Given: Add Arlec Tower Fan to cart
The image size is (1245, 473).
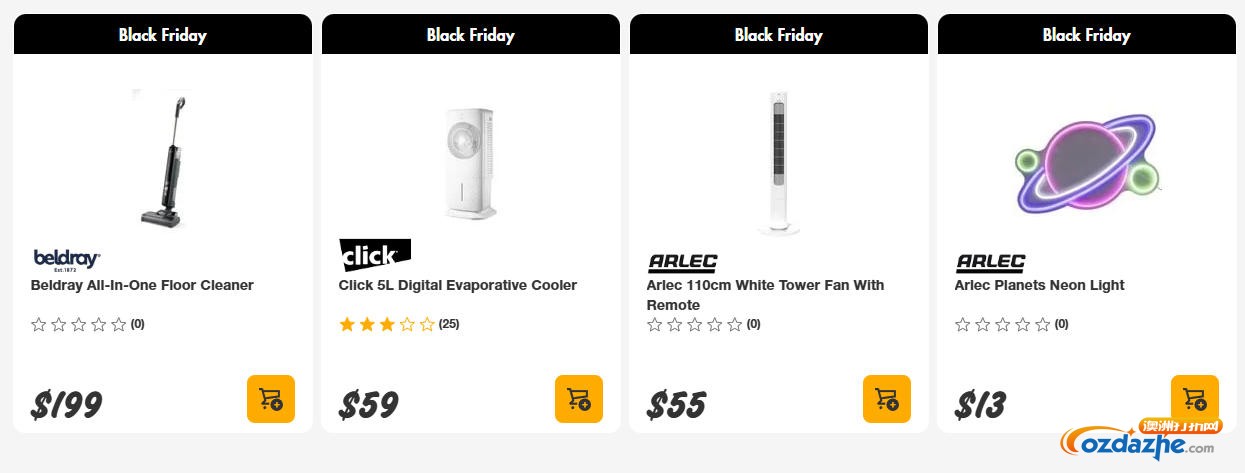Looking at the screenshot, I should (887, 399).
